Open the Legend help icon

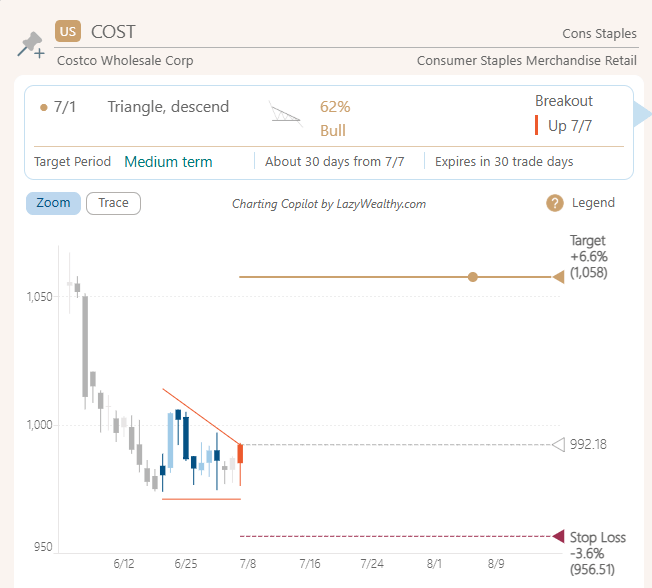tap(555, 203)
